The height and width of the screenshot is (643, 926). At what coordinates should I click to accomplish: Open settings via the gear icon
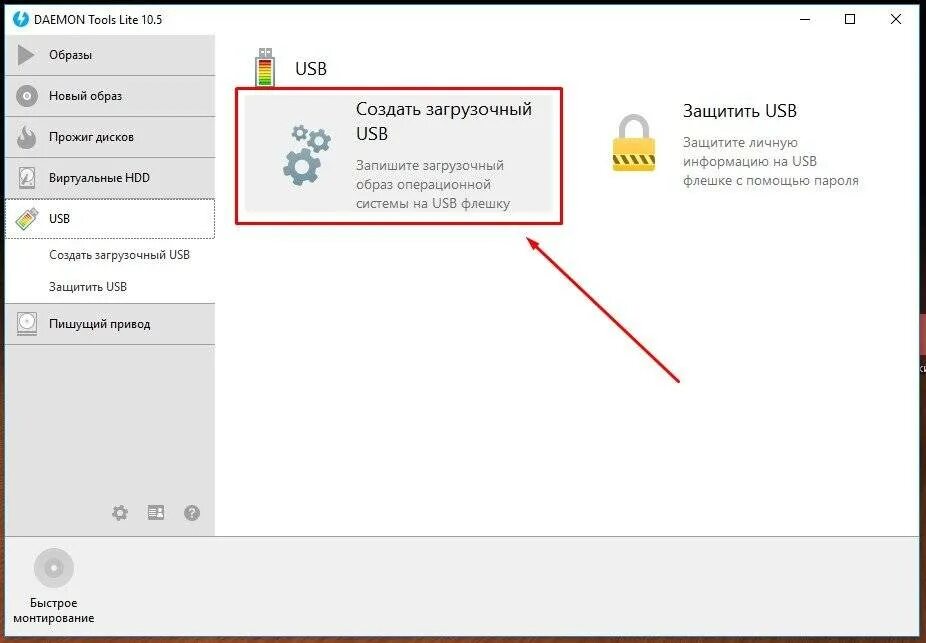(x=120, y=513)
